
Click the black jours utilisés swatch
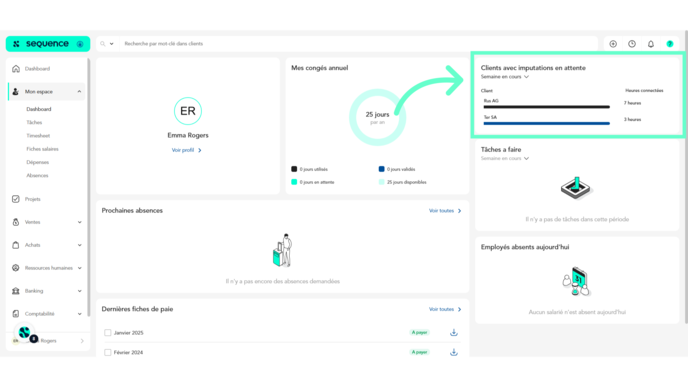pos(294,169)
